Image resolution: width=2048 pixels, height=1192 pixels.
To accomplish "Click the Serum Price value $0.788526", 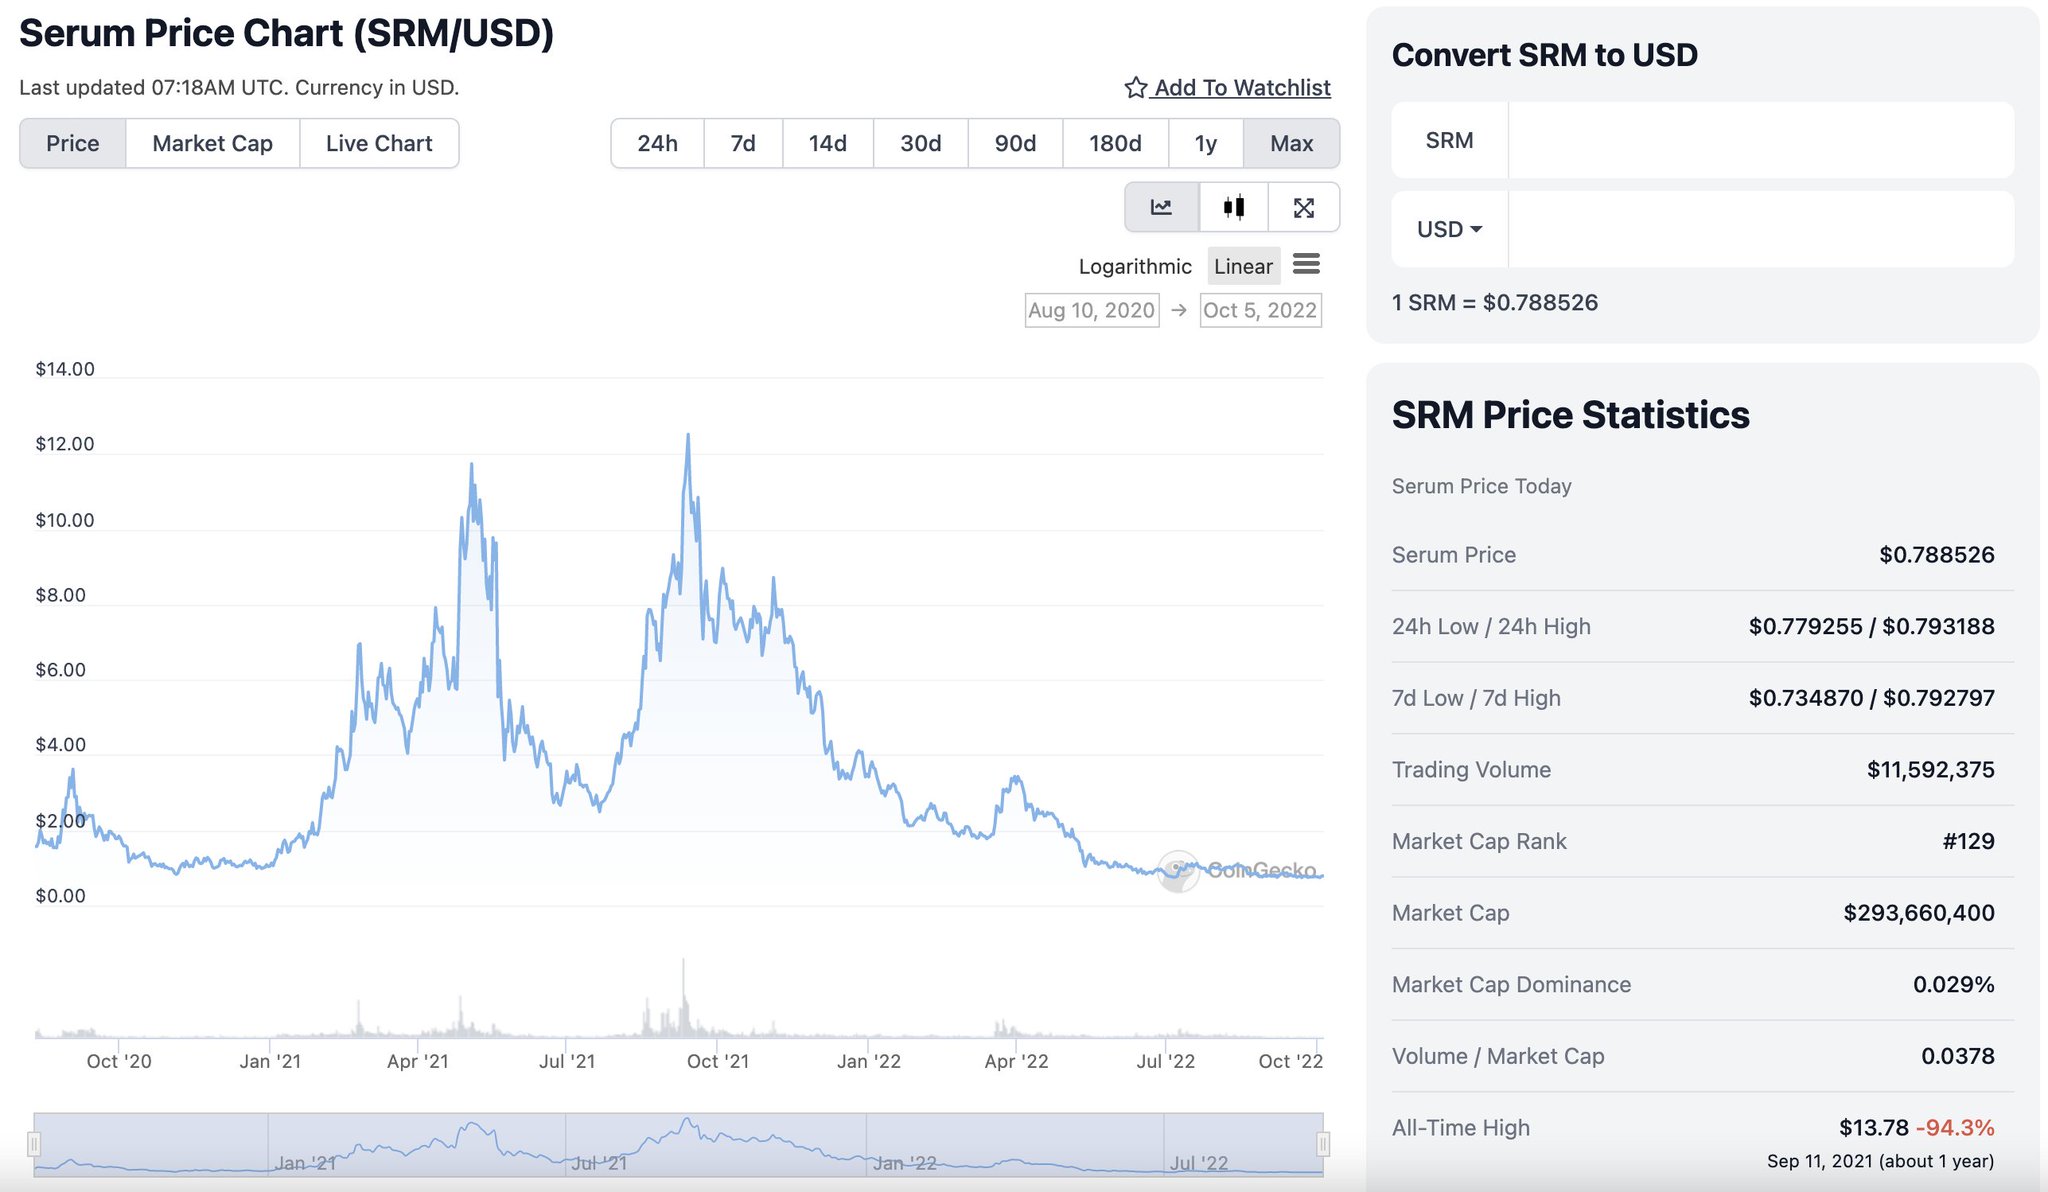I will coord(1936,555).
